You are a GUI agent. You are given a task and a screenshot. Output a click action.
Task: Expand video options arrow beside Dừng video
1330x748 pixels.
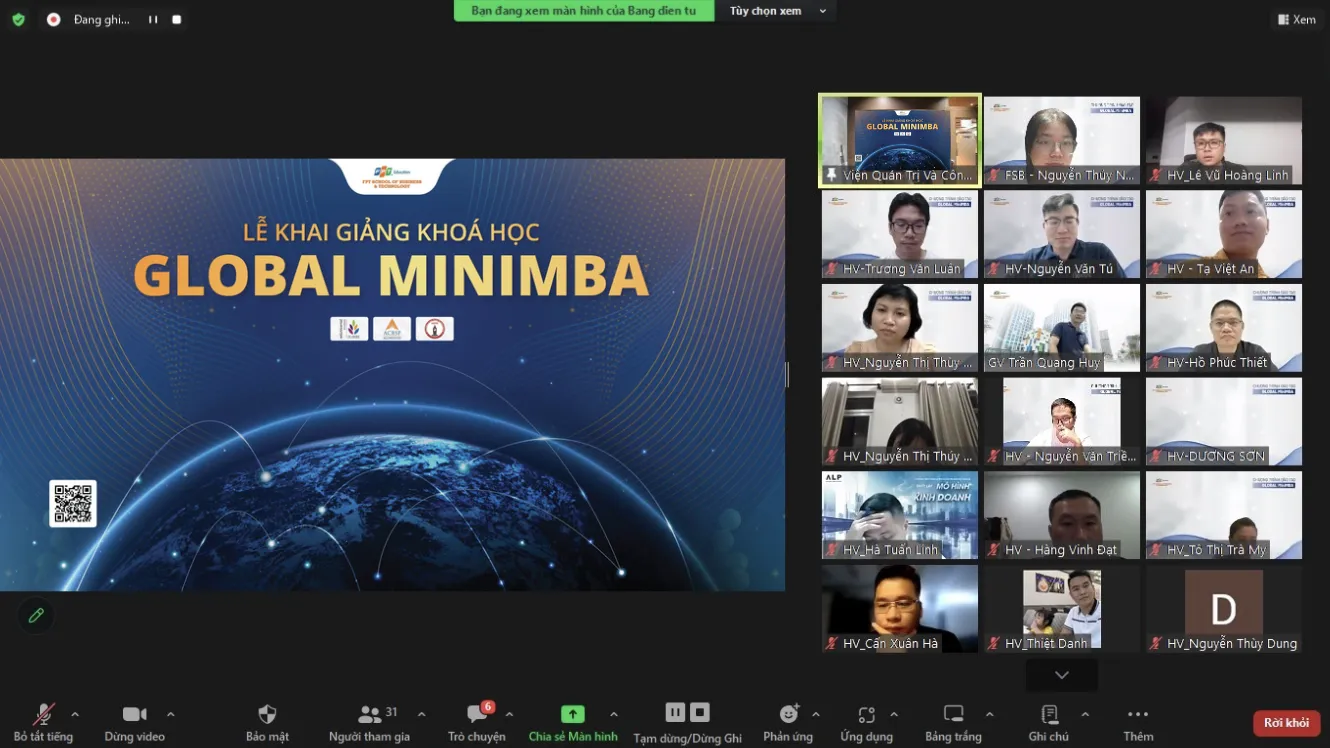pos(170,715)
